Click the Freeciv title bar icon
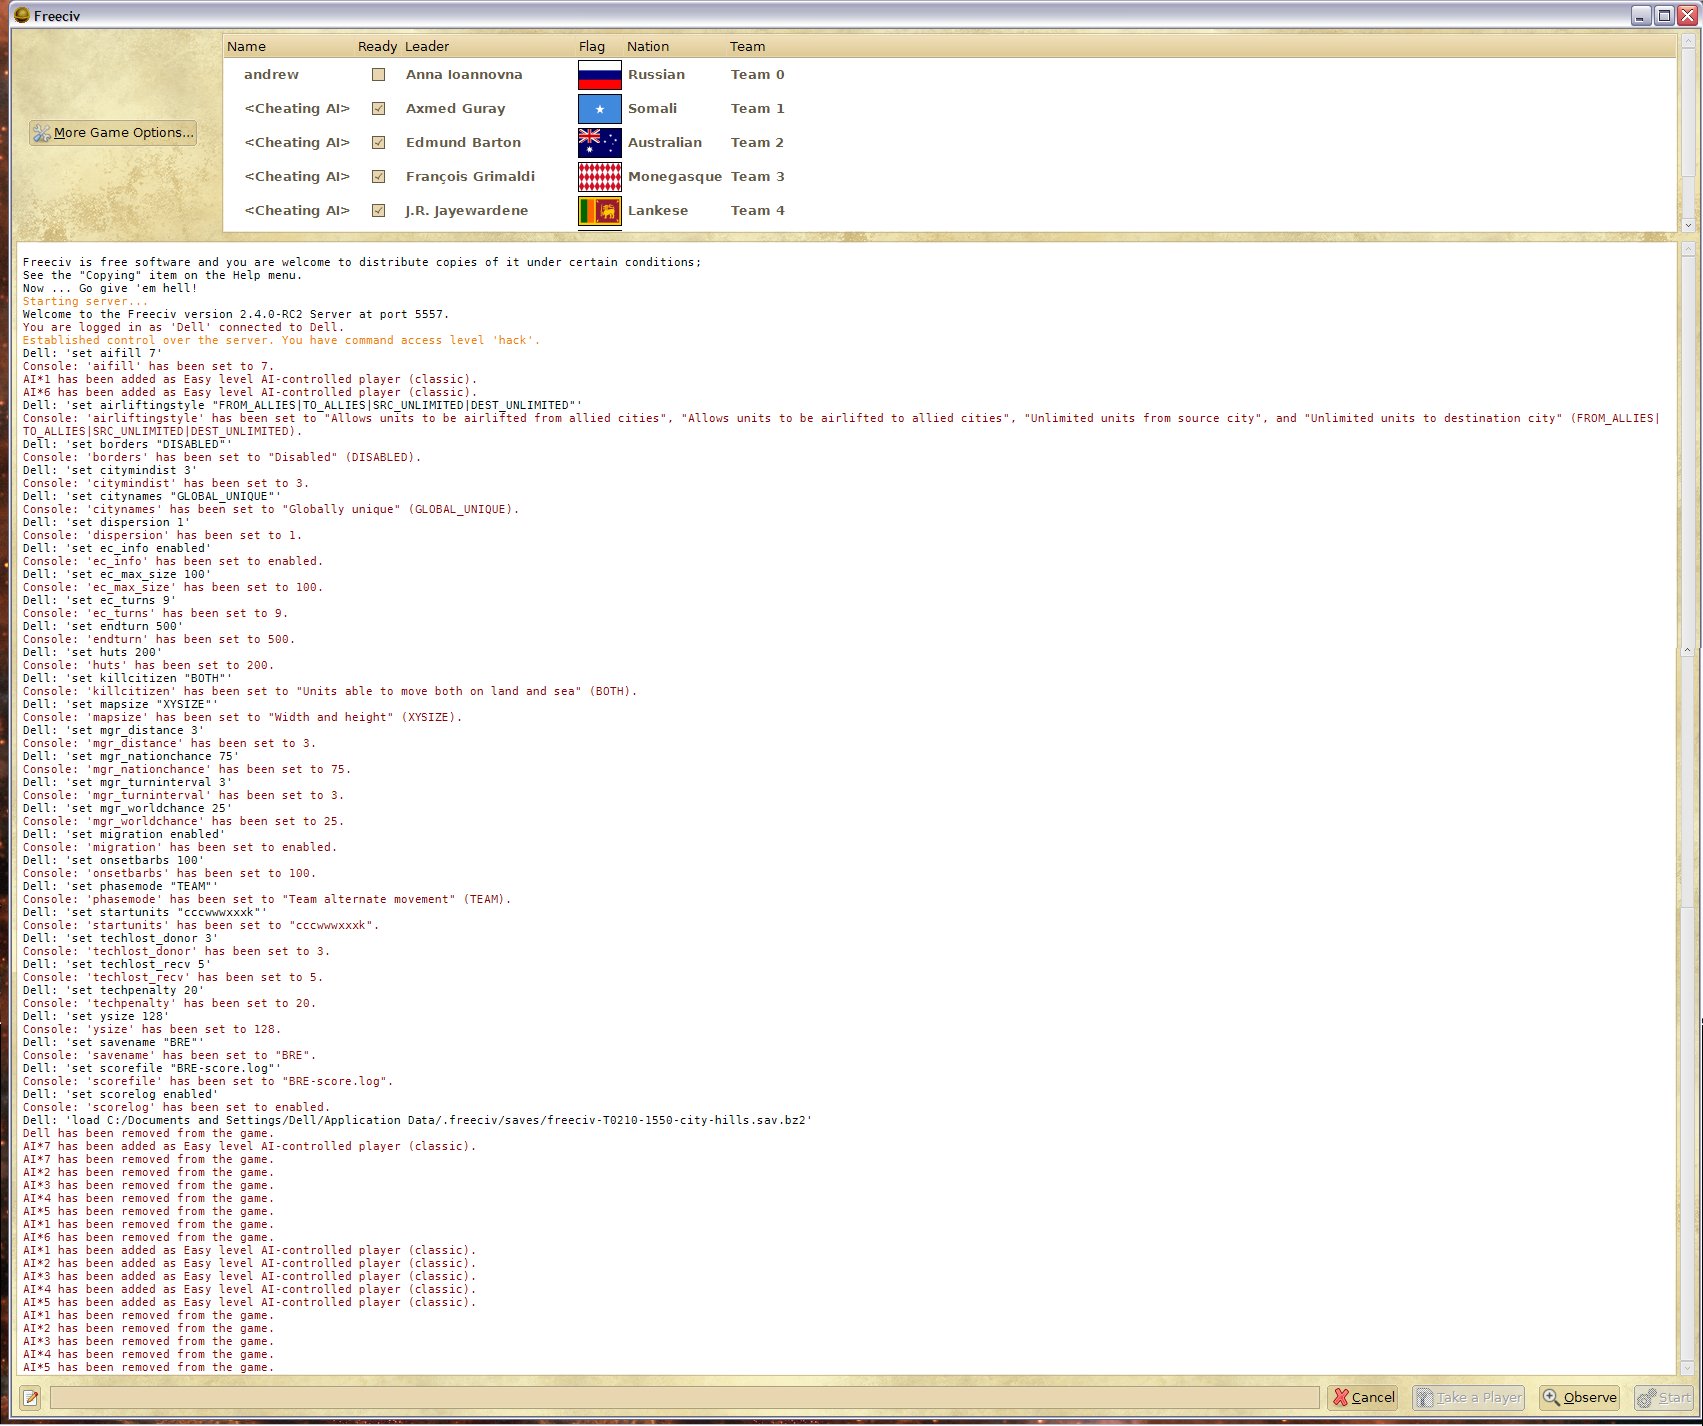Image resolution: width=1703 pixels, height=1426 pixels. click(x=21, y=15)
